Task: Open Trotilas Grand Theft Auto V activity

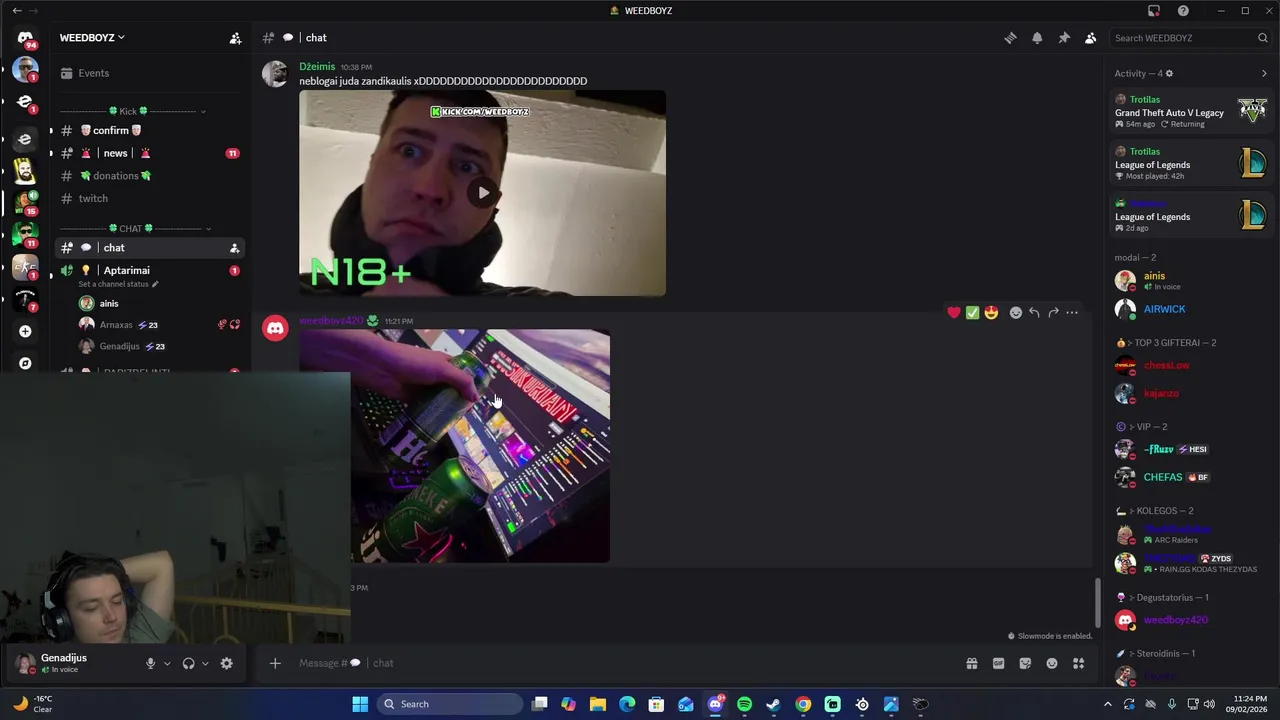Action: pos(1191,112)
